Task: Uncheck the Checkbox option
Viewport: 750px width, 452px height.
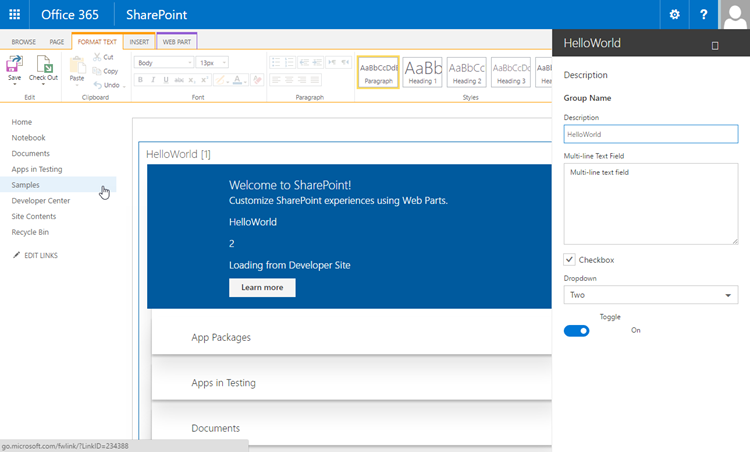Action: point(569,260)
